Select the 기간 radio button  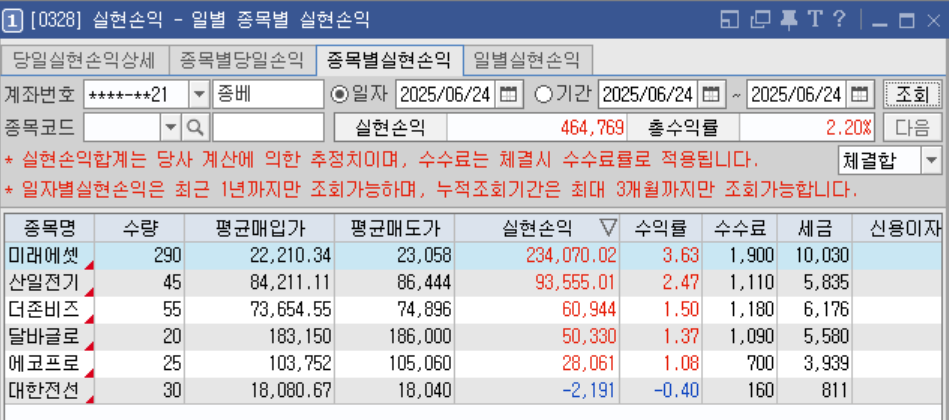[544, 95]
